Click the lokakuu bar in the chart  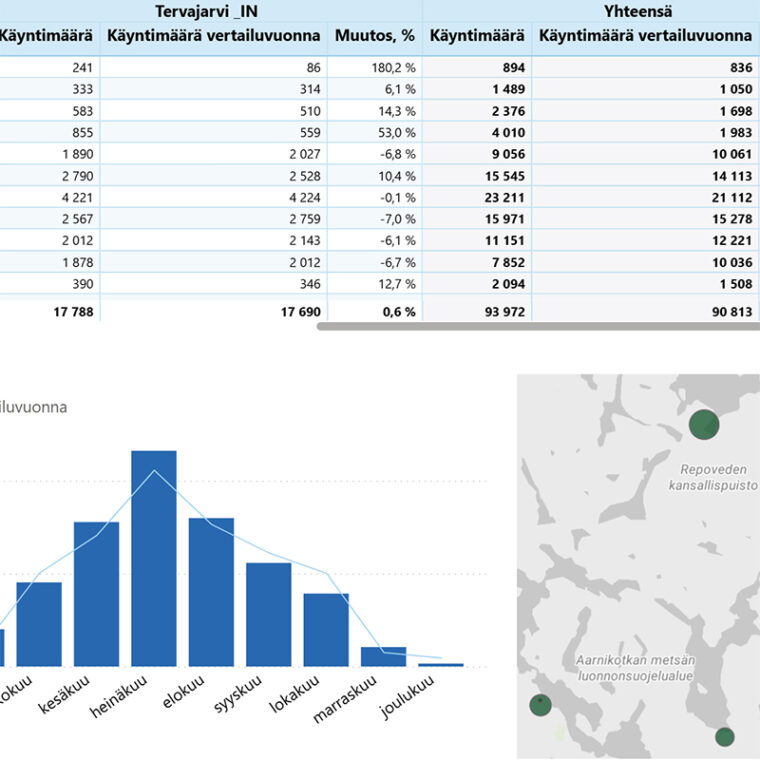coord(326,629)
